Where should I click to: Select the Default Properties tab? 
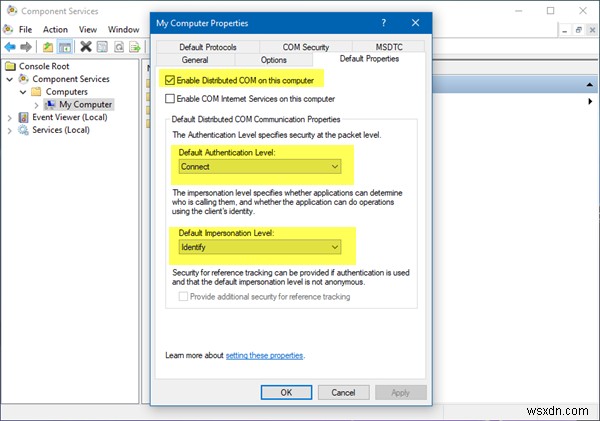(x=369, y=59)
